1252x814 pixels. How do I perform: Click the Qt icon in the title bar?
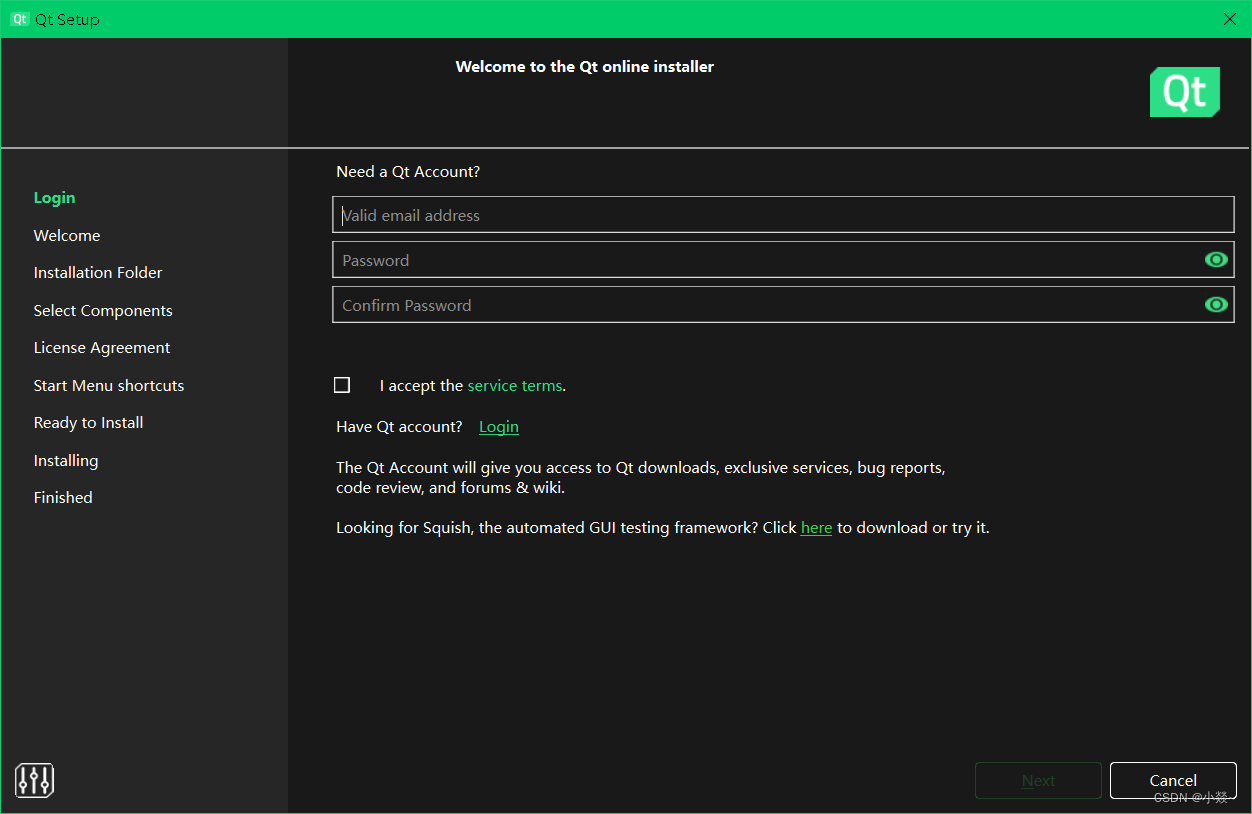[x=19, y=19]
